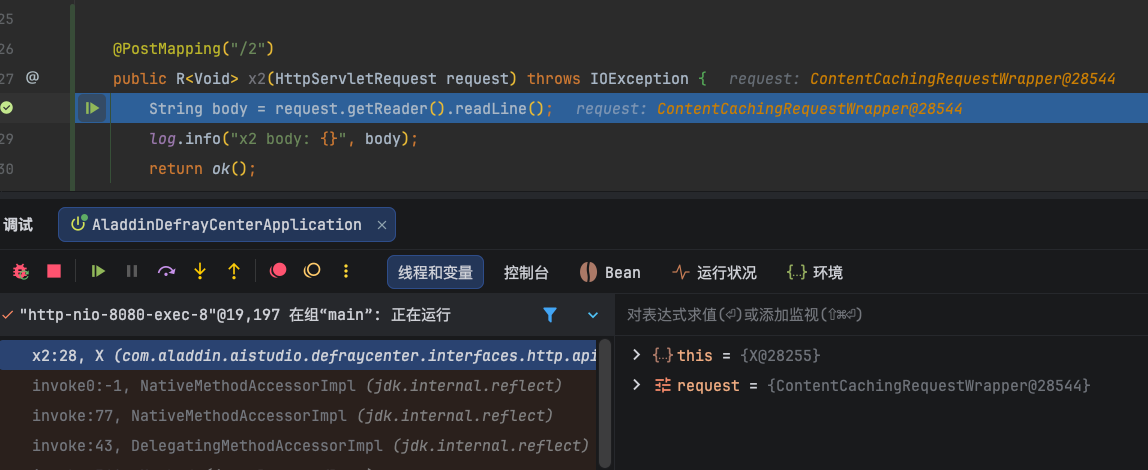The image size is (1148, 470).
Task: Click the Step Out up arrow
Action: tap(234, 271)
